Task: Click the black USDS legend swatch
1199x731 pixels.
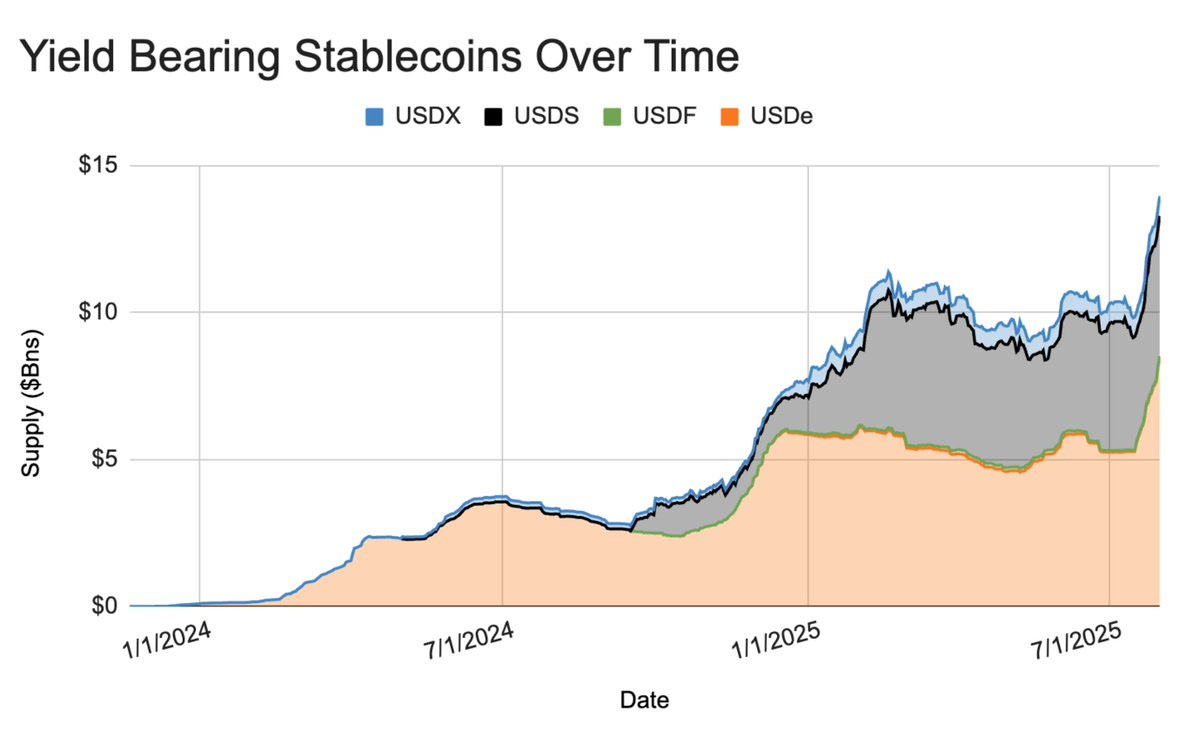Action: click(x=493, y=117)
